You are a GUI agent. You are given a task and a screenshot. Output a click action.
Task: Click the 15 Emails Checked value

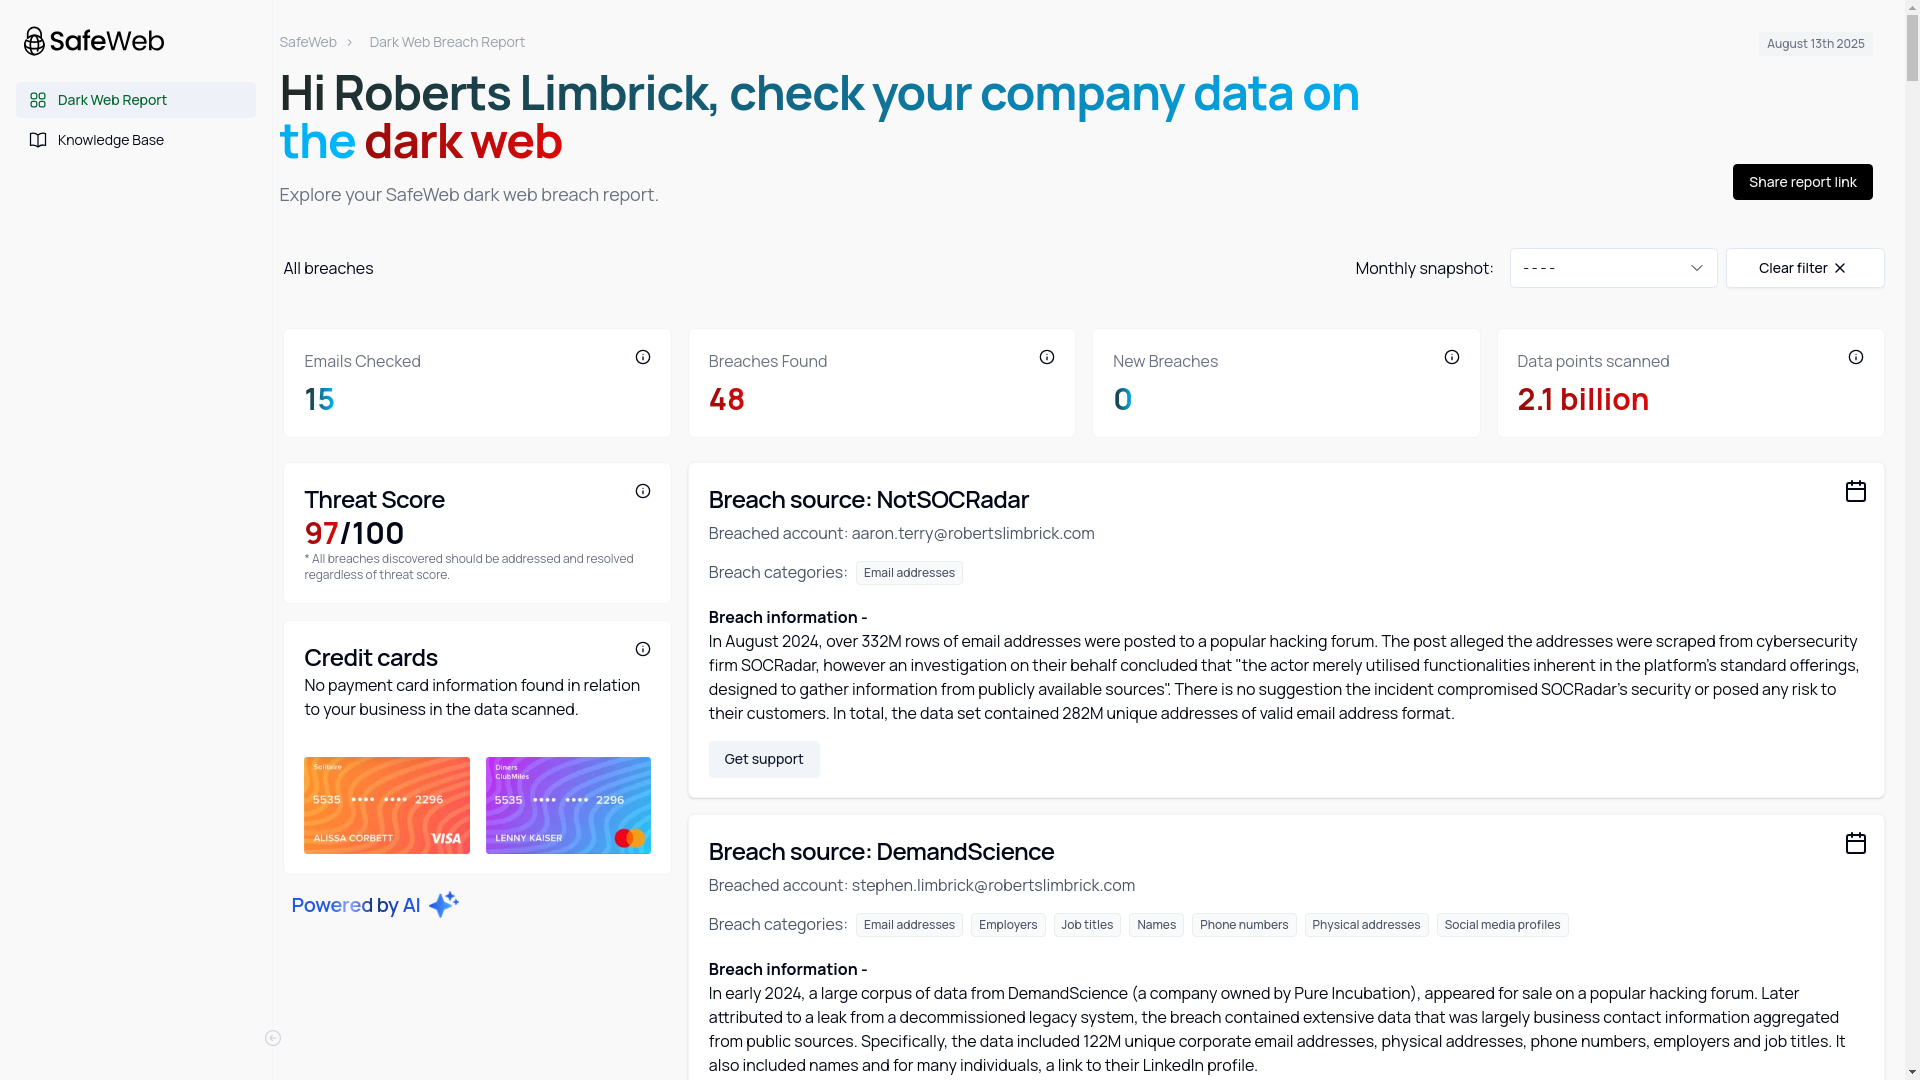[x=319, y=399]
